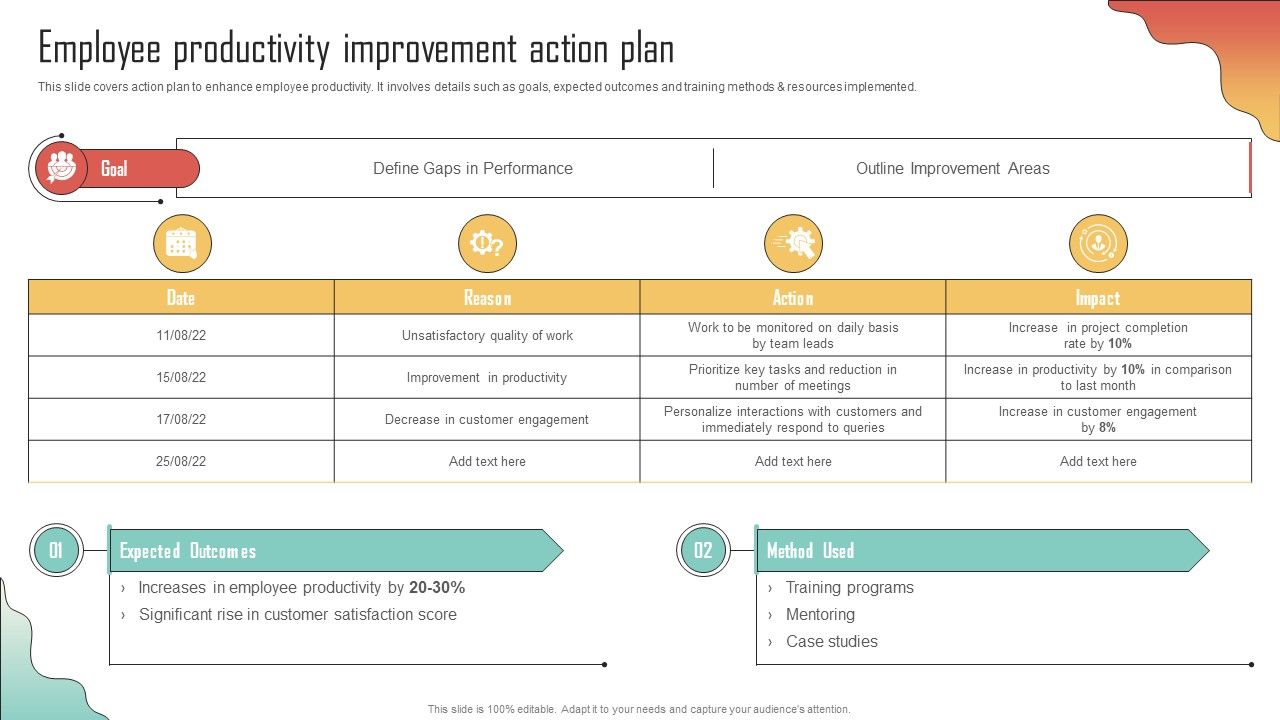Click 'Add text here' in Action column
1280x720 pixels.
tap(793, 462)
